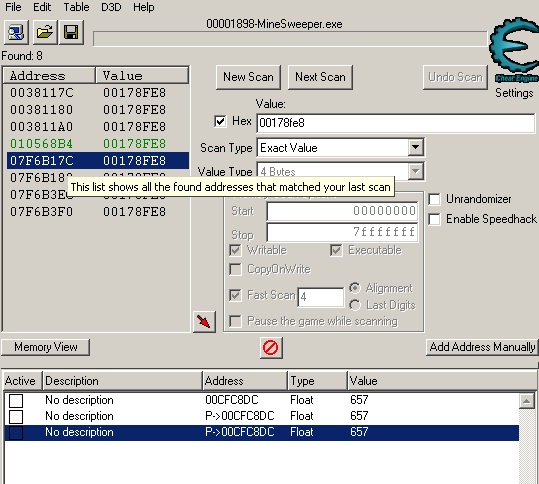Viewport: 539px width, 484px height.
Task: Click the Active column header
Action: coord(22,381)
